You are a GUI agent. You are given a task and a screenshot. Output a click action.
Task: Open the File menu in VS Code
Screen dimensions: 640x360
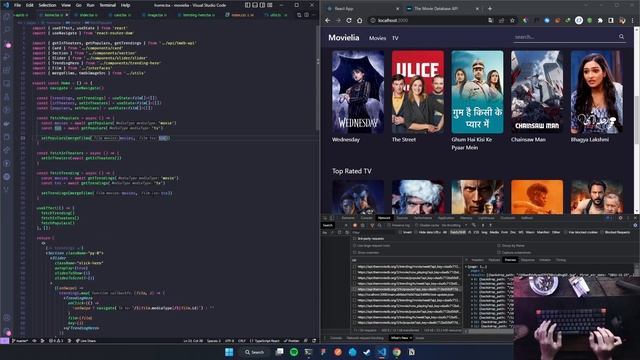point(17,5)
